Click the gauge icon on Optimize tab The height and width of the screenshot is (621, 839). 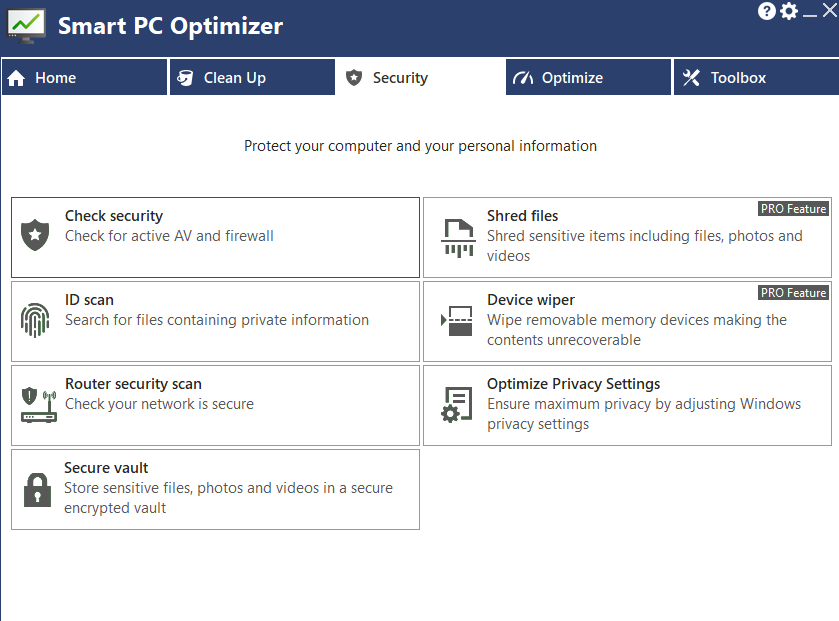(x=523, y=78)
